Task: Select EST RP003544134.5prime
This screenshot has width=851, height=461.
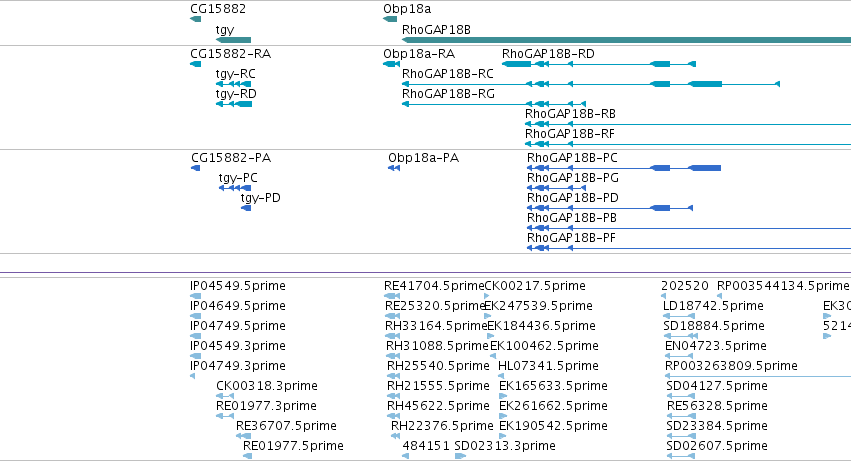Action: pyautogui.click(x=783, y=286)
